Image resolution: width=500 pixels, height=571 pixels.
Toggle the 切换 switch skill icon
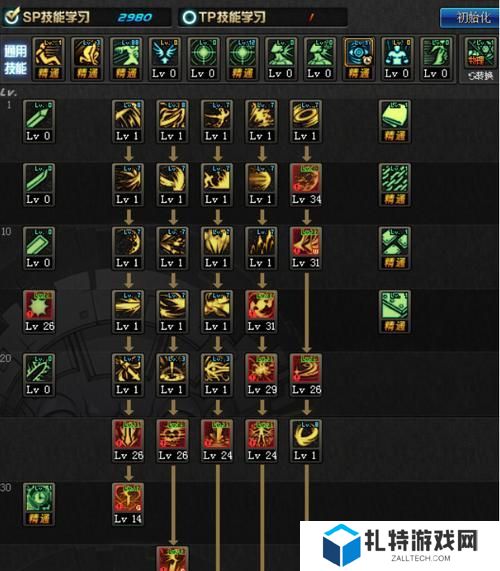480,59
